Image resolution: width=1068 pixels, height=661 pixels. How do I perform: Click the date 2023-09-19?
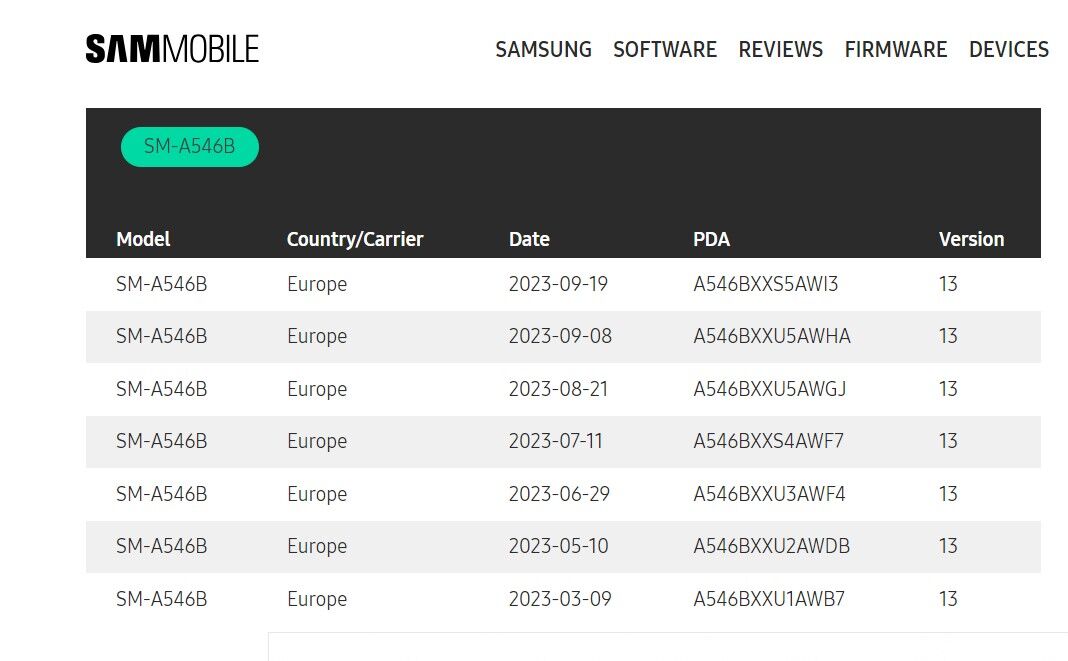[559, 284]
